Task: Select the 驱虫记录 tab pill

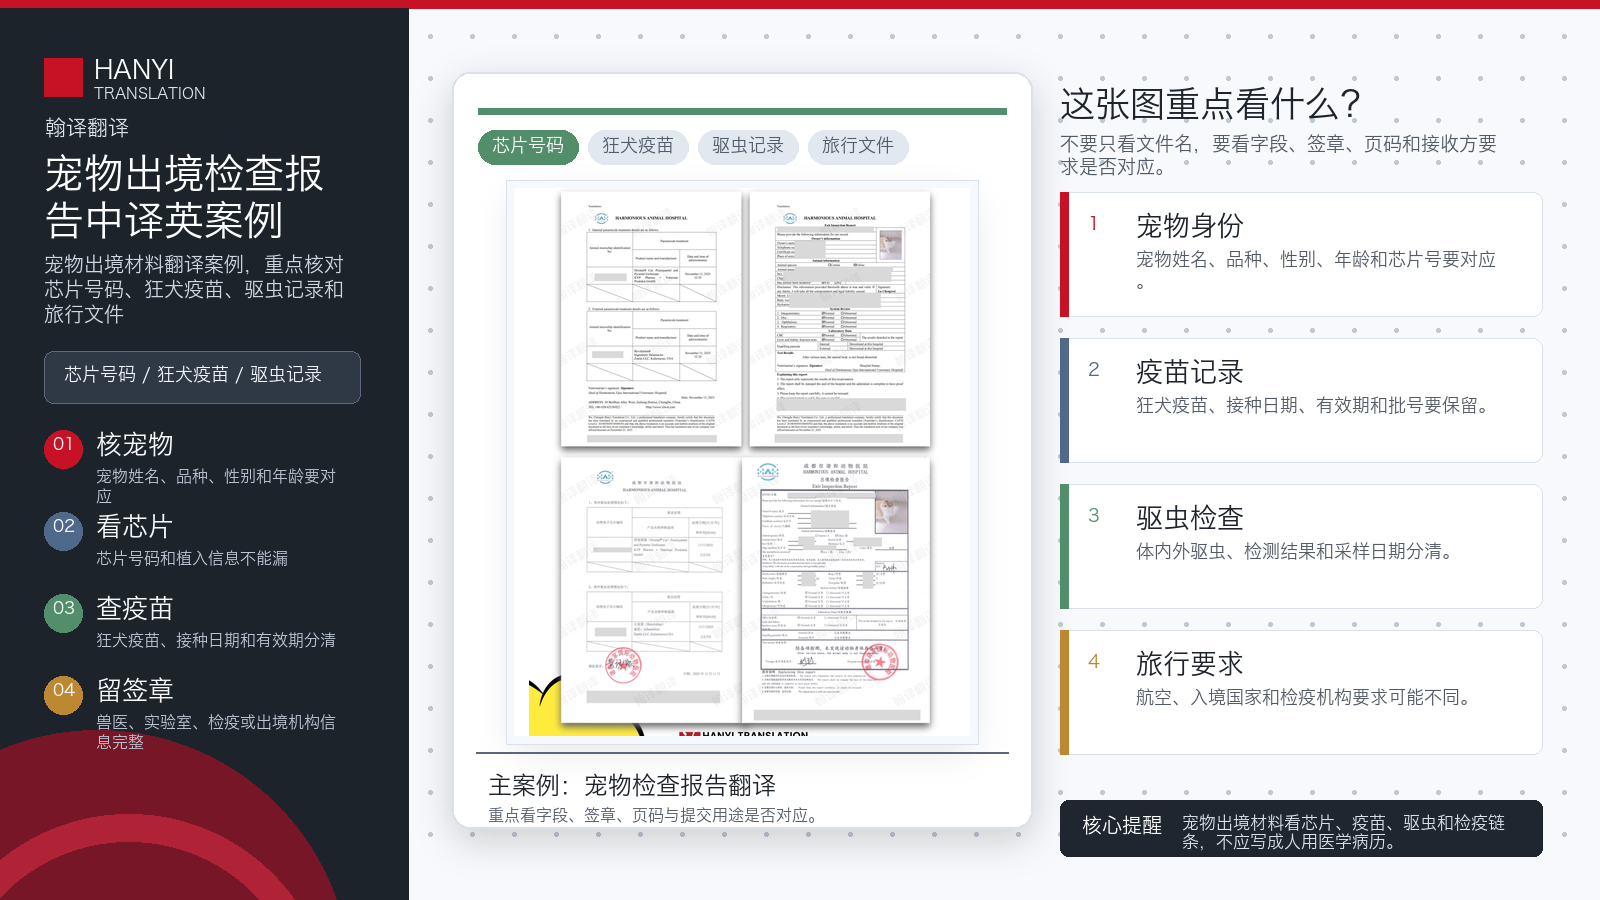Action: [748, 146]
